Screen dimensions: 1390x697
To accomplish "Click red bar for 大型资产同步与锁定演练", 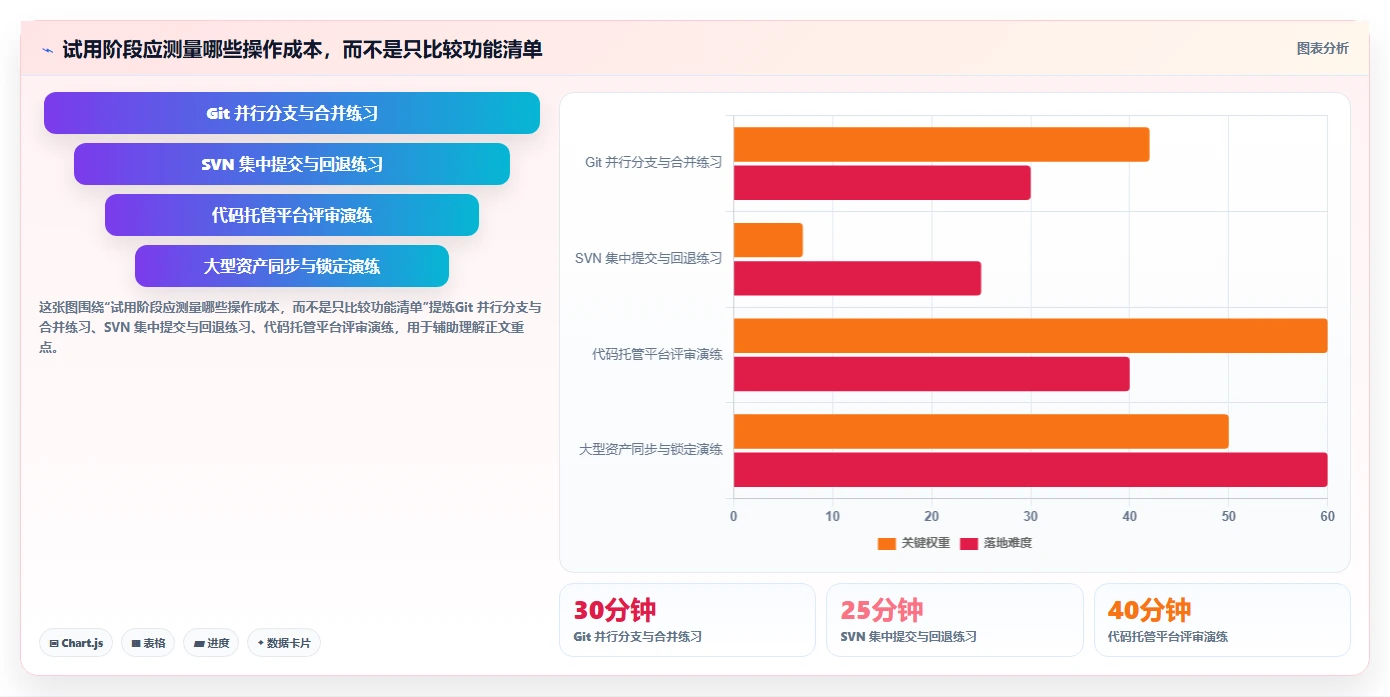I will coord(1030,470).
